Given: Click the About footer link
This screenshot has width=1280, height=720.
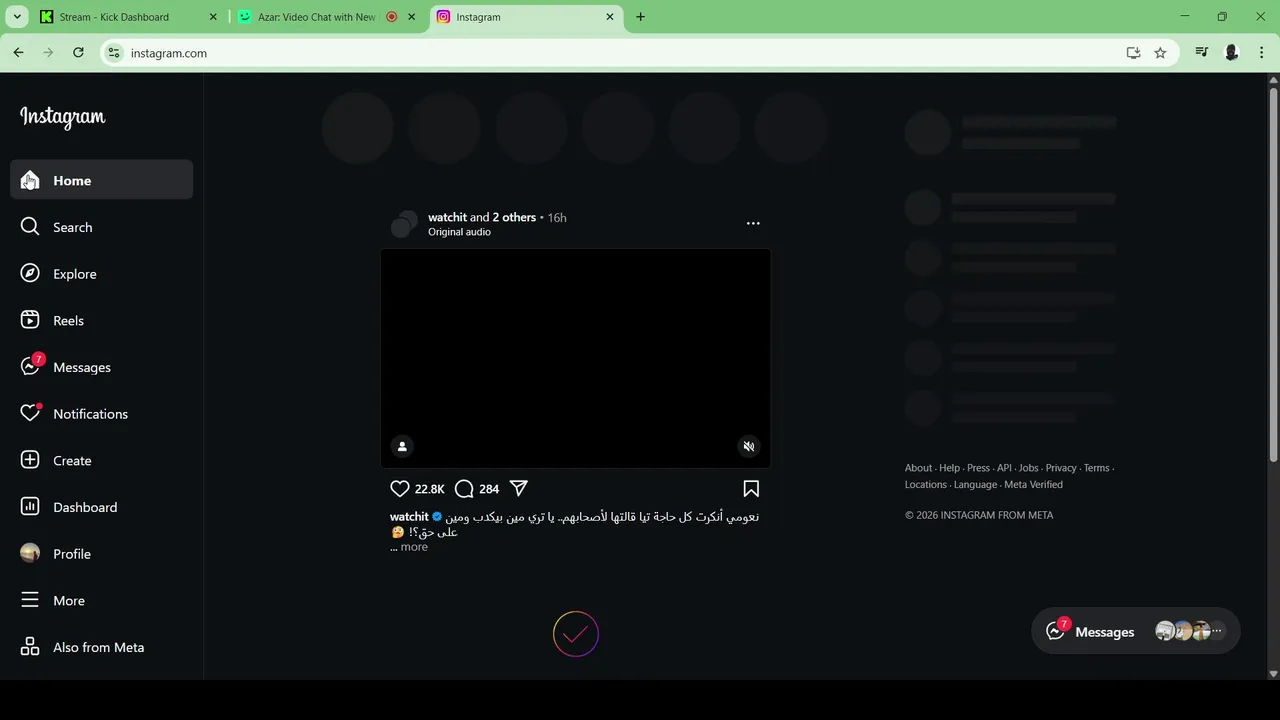Looking at the screenshot, I should tap(918, 468).
